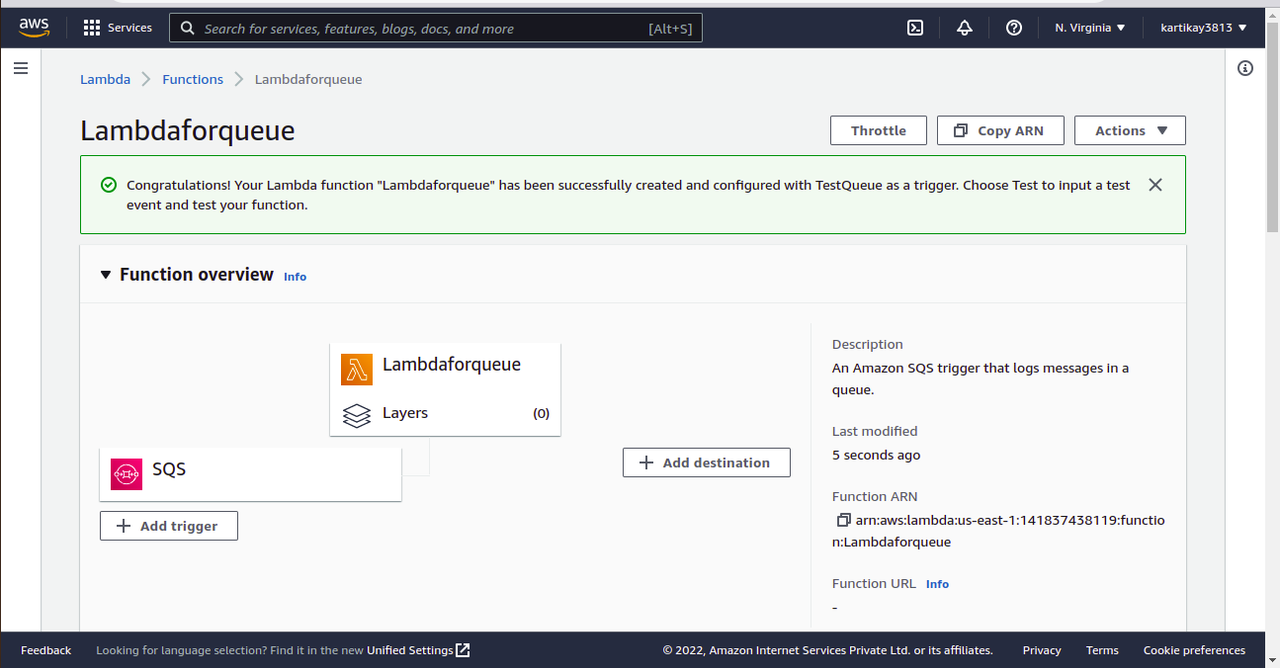Open the Actions dropdown
Image resolution: width=1280 pixels, height=668 pixels.
[x=1130, y=131]
